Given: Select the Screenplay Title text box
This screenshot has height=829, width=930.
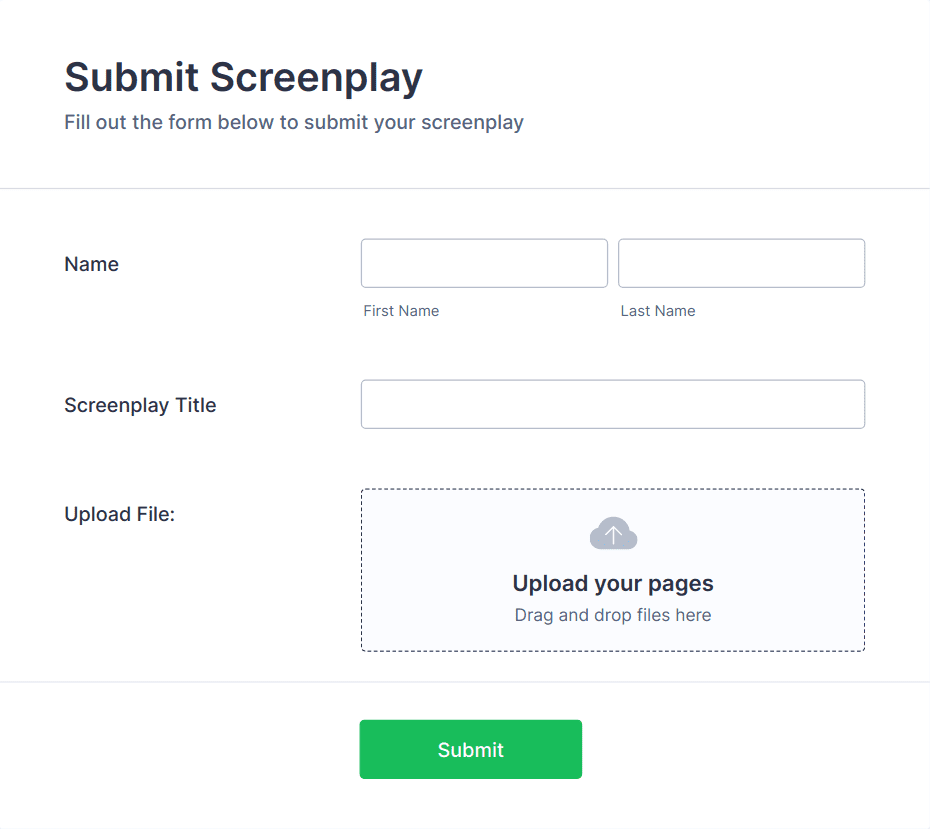Looking at the screenshot, I should [613, 404].
